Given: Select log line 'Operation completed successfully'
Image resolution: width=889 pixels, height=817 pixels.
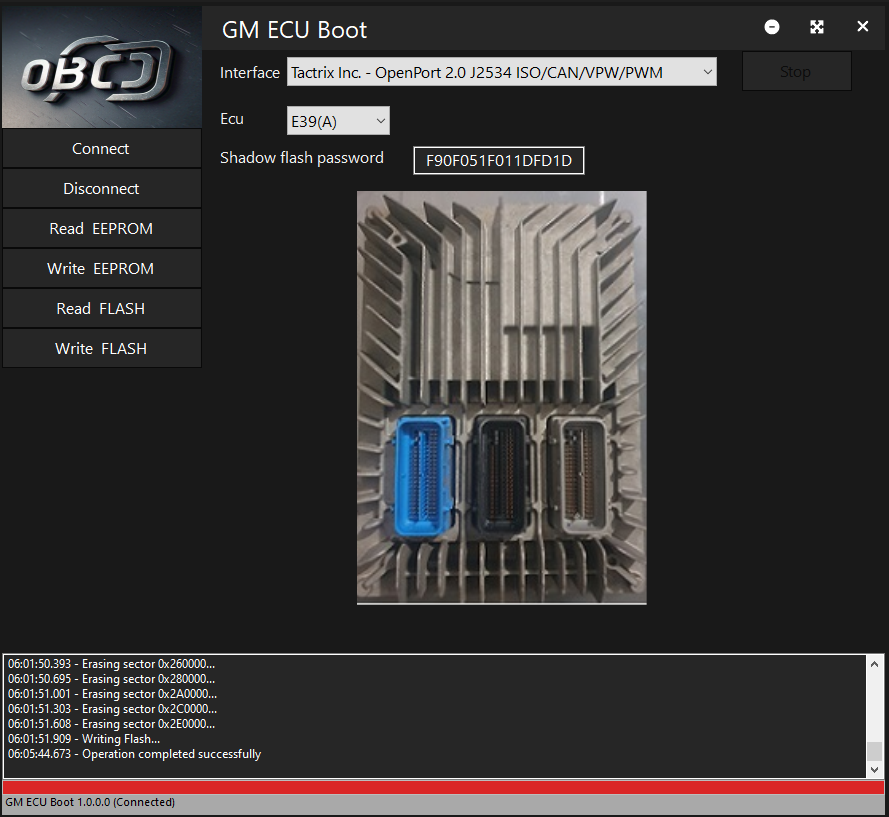Looking at the screenshot, I should [x=134, y=754].
